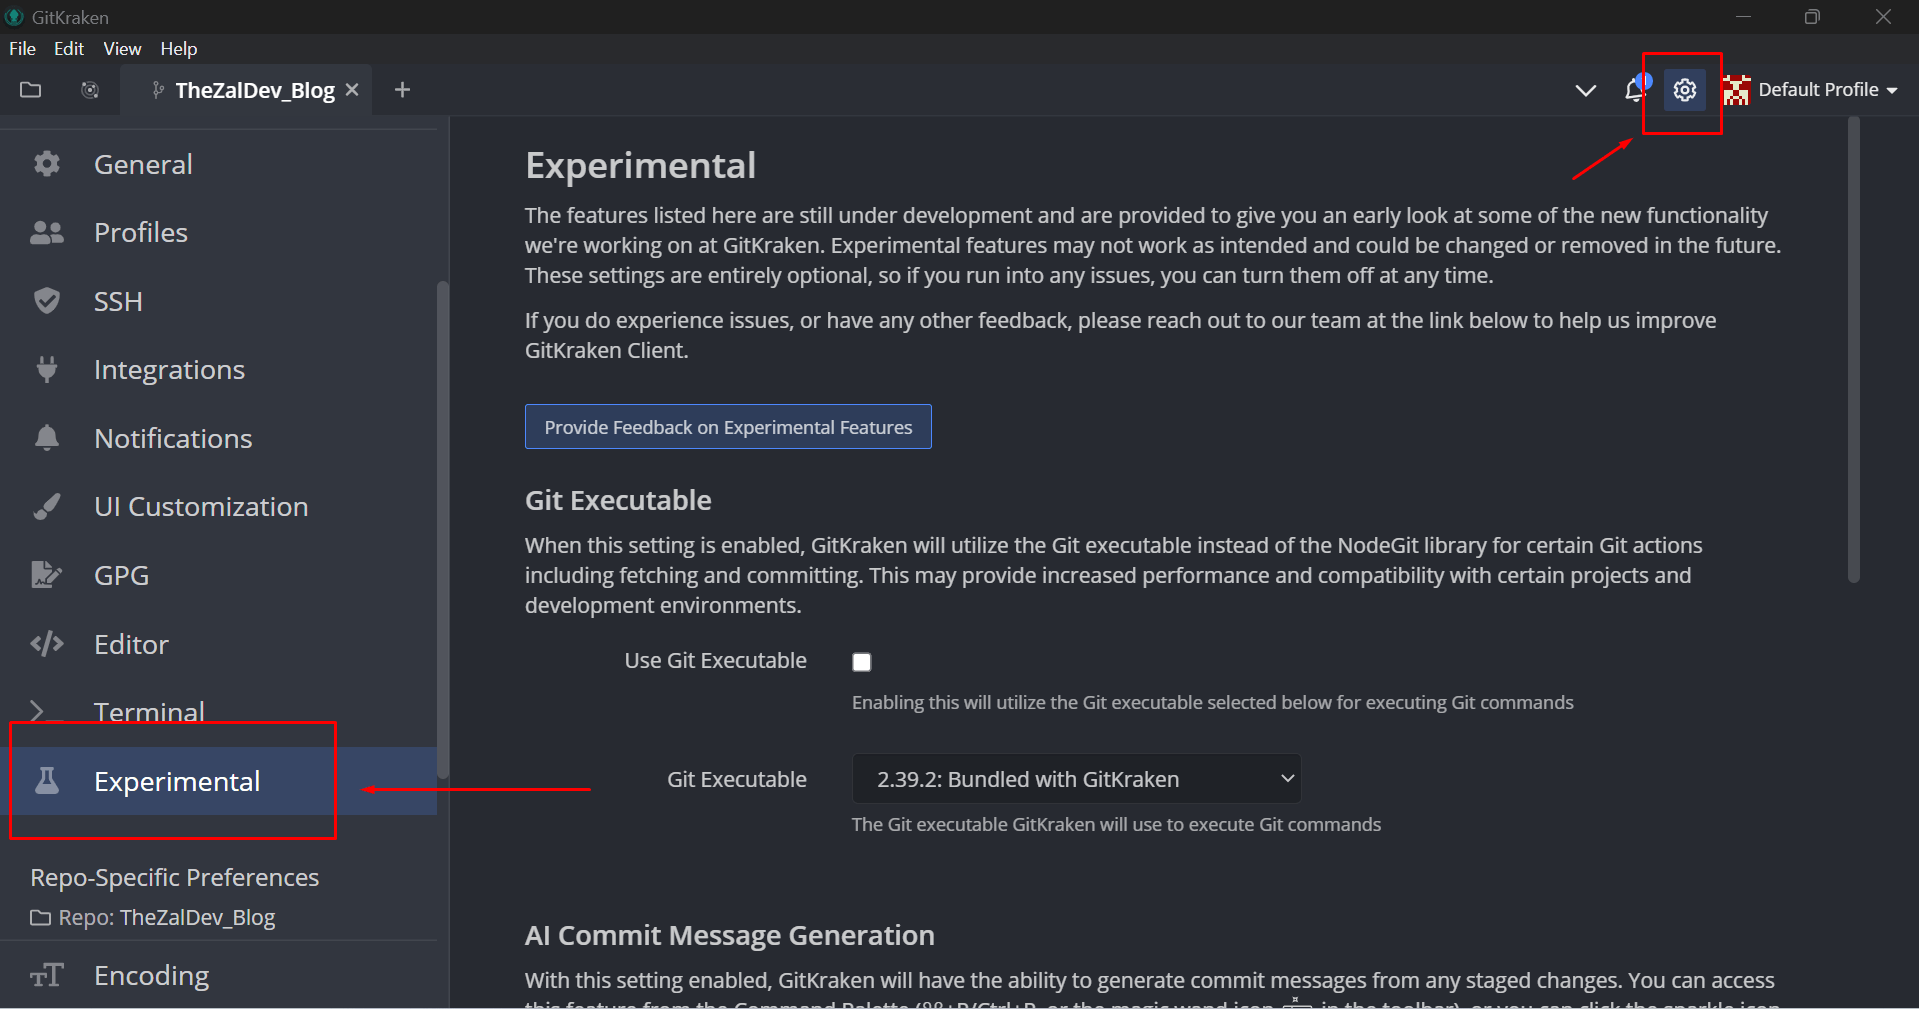
Task: Add a new tab with plus icon
Action: point(402,90)
